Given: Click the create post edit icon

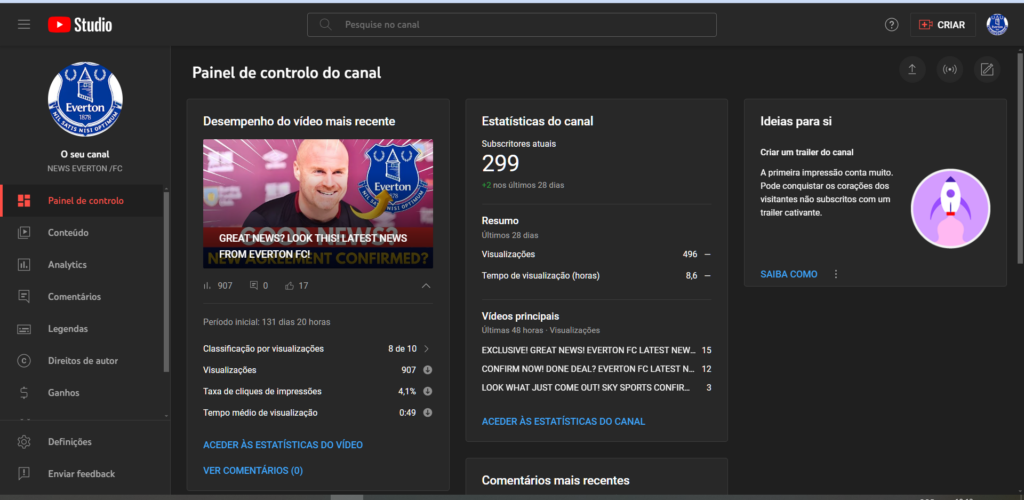Looking at the screenshot, I should coord(987,70).
